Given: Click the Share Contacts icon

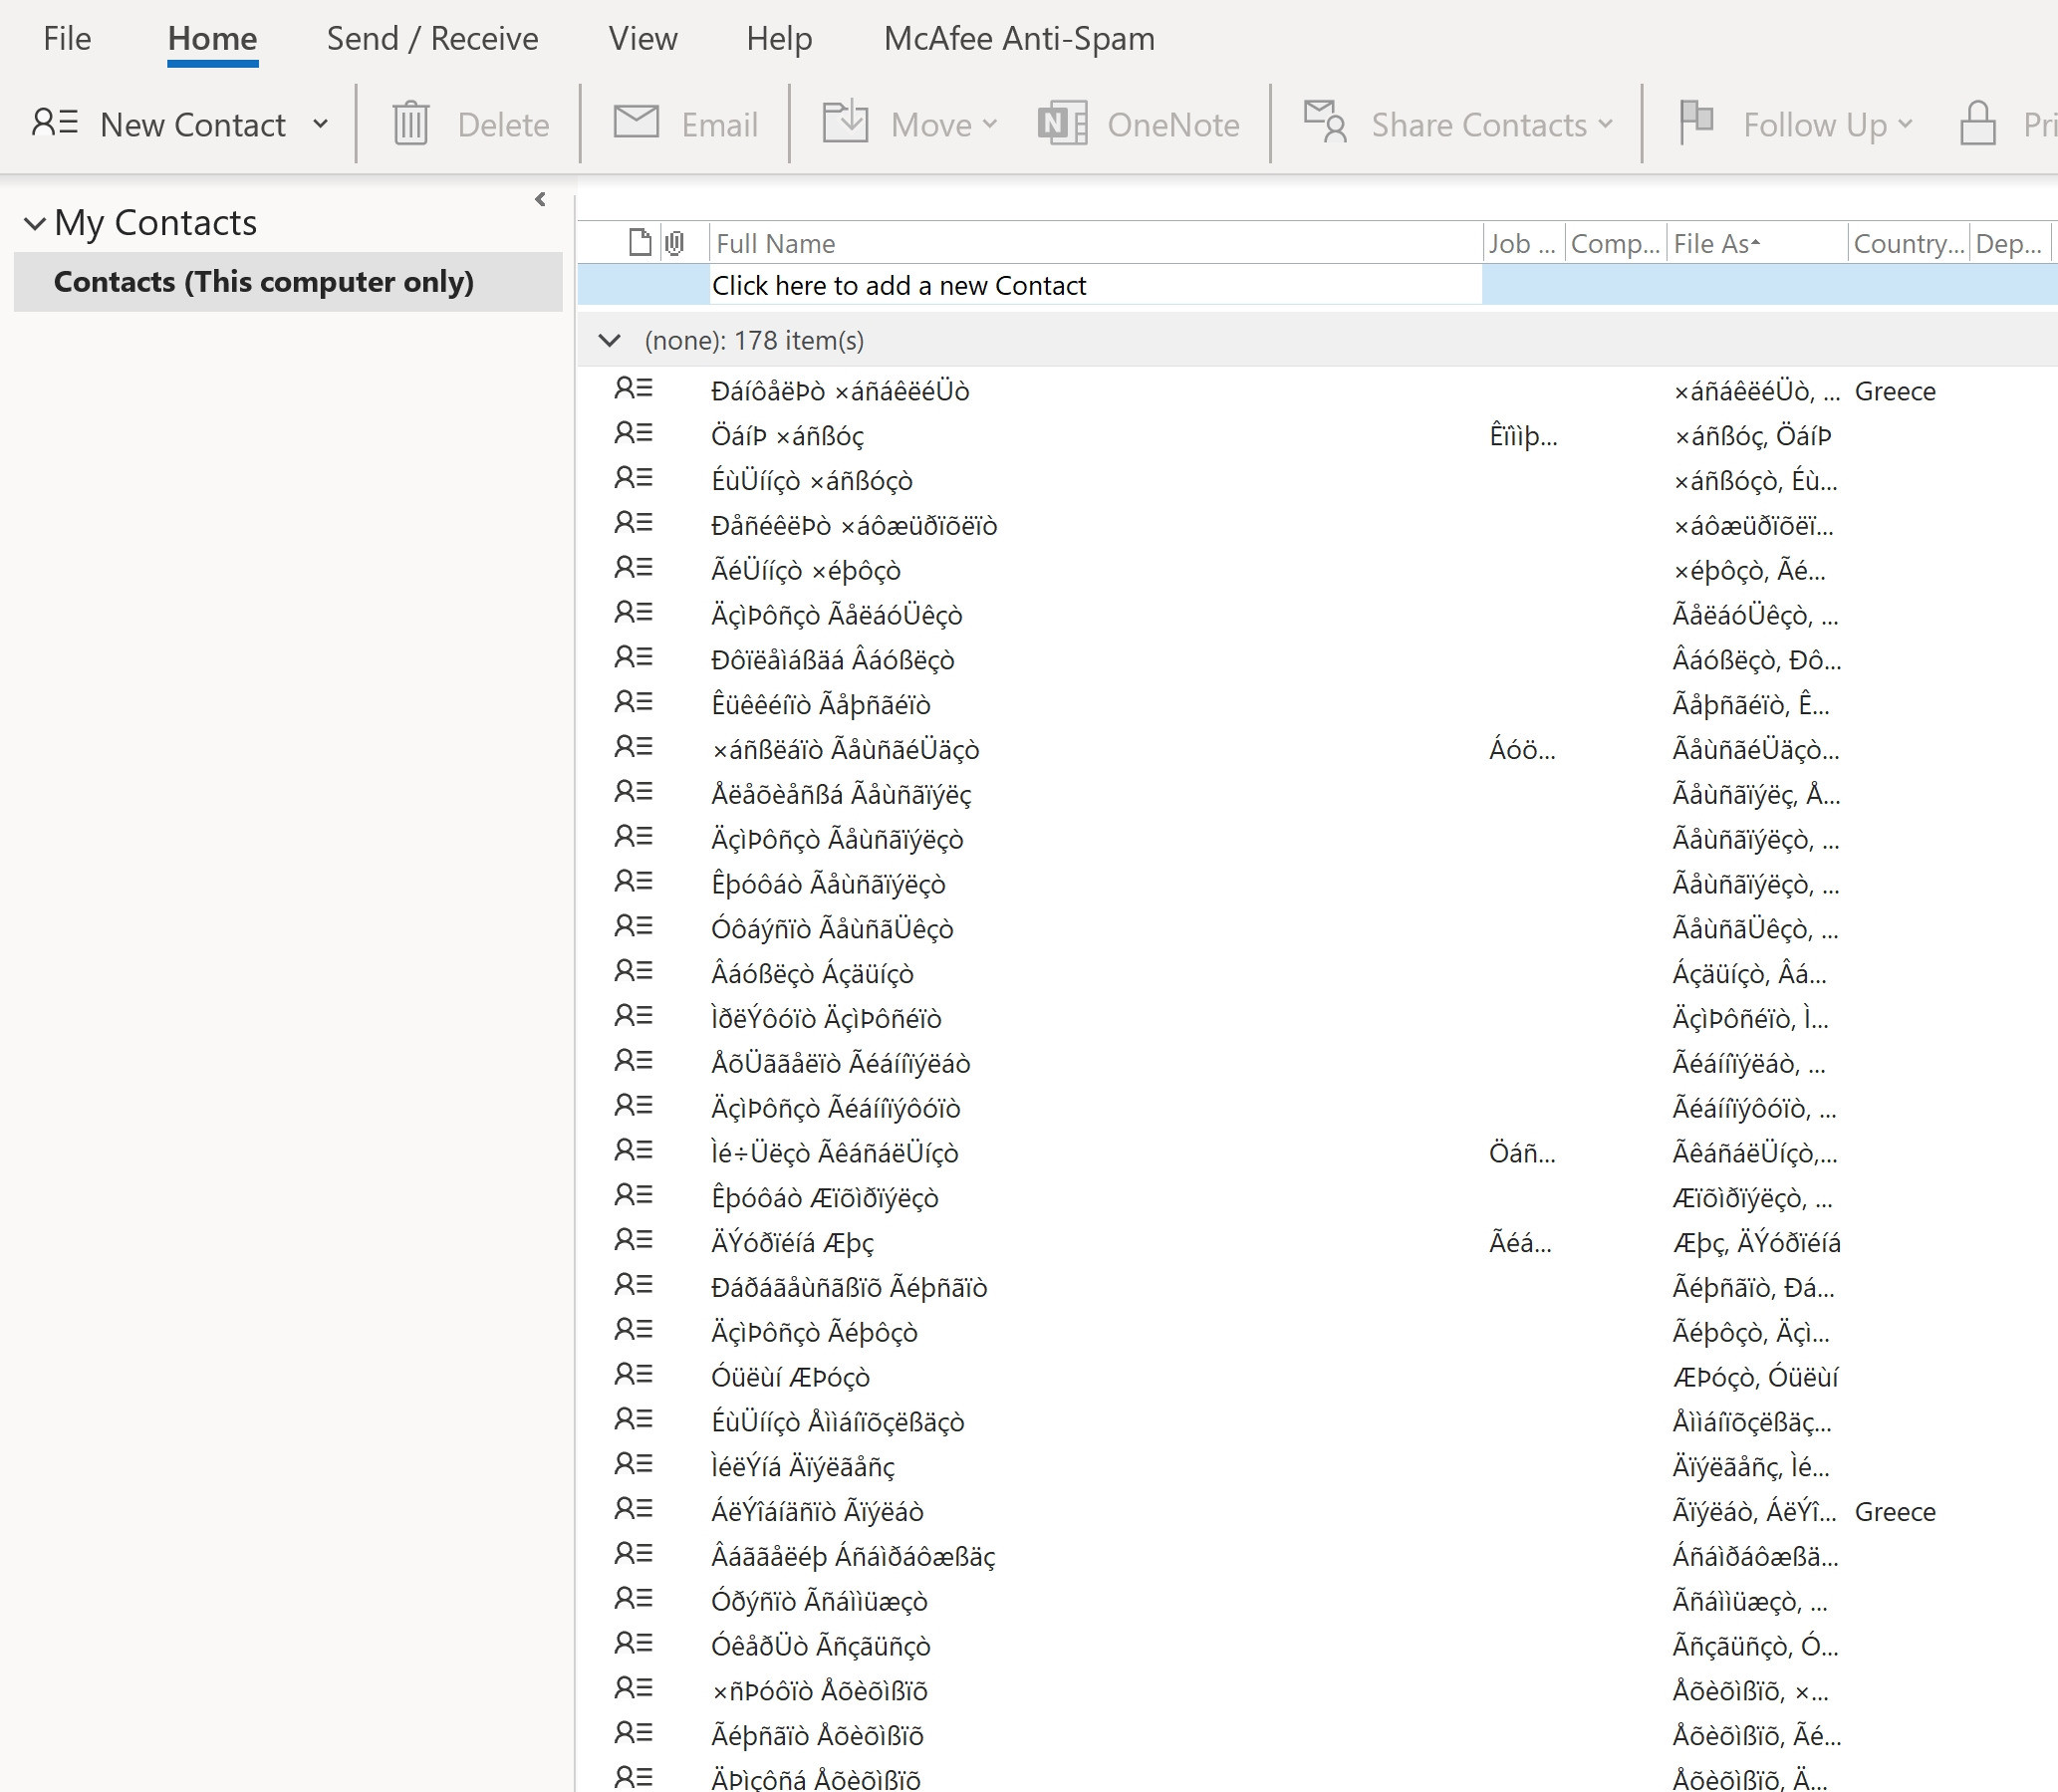Looking at the screenshot, I should pyautogui.click(x=1325, y=123).
